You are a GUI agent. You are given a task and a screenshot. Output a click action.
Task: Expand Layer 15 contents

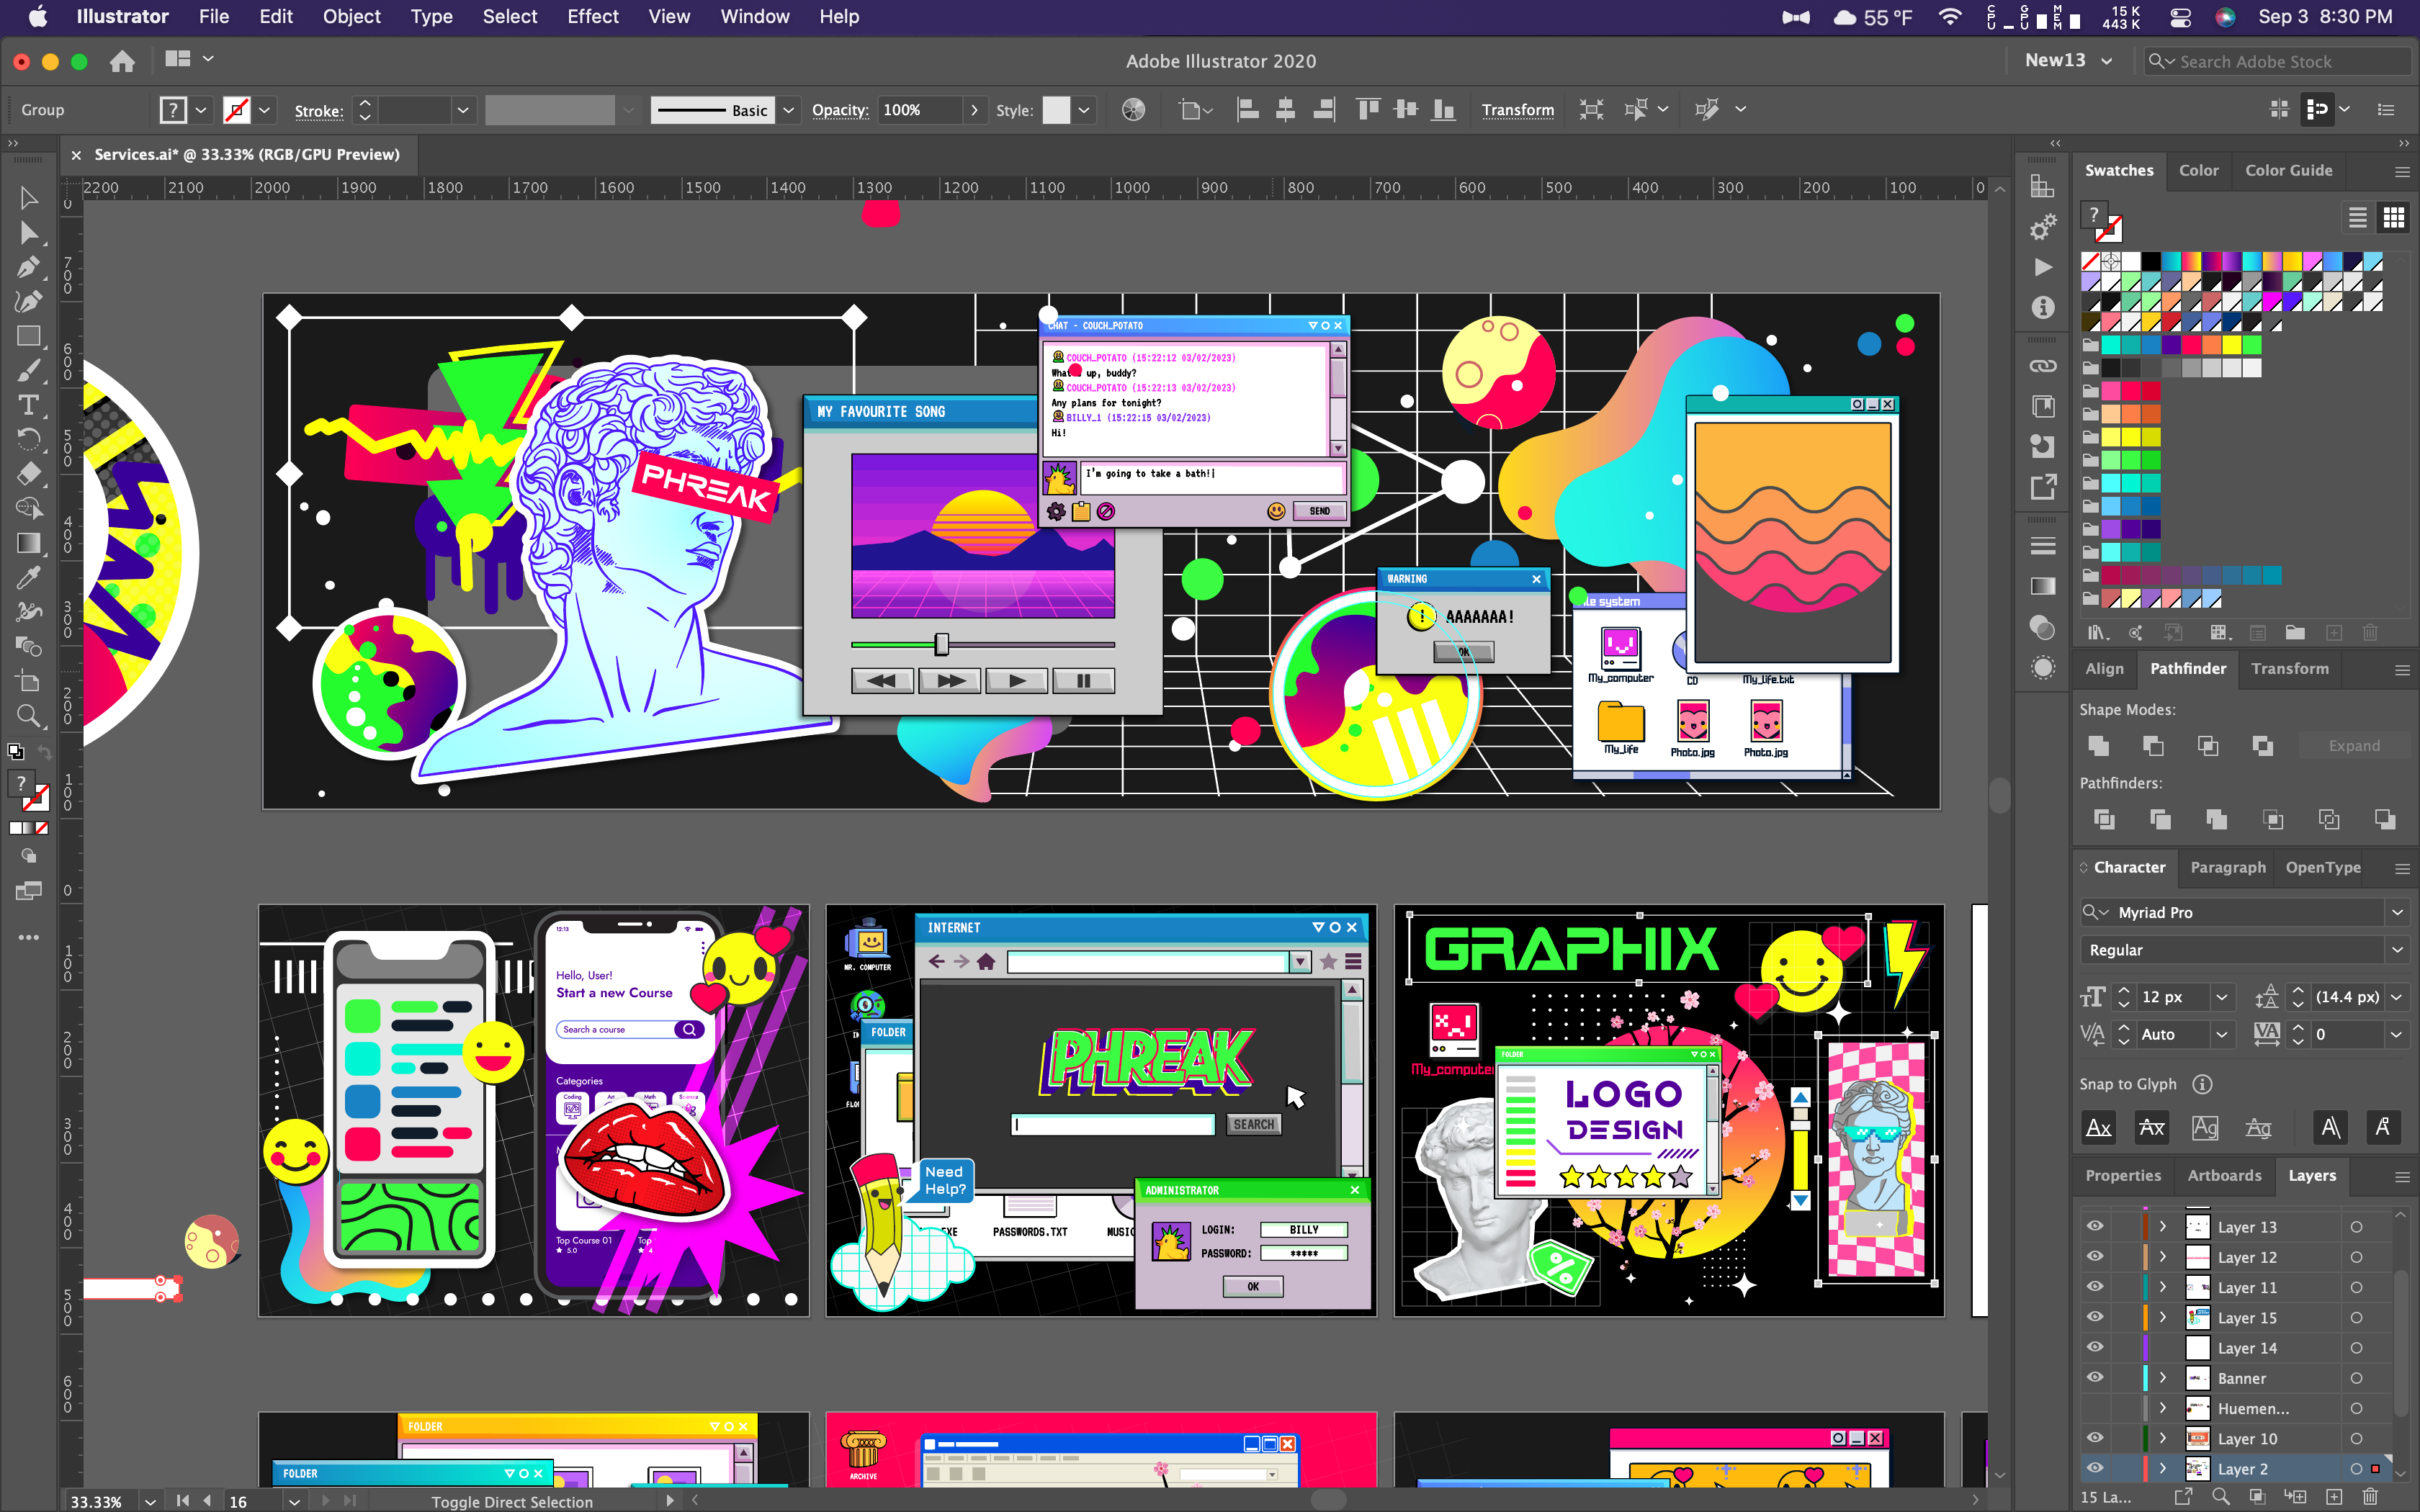pos(2162,1317)
